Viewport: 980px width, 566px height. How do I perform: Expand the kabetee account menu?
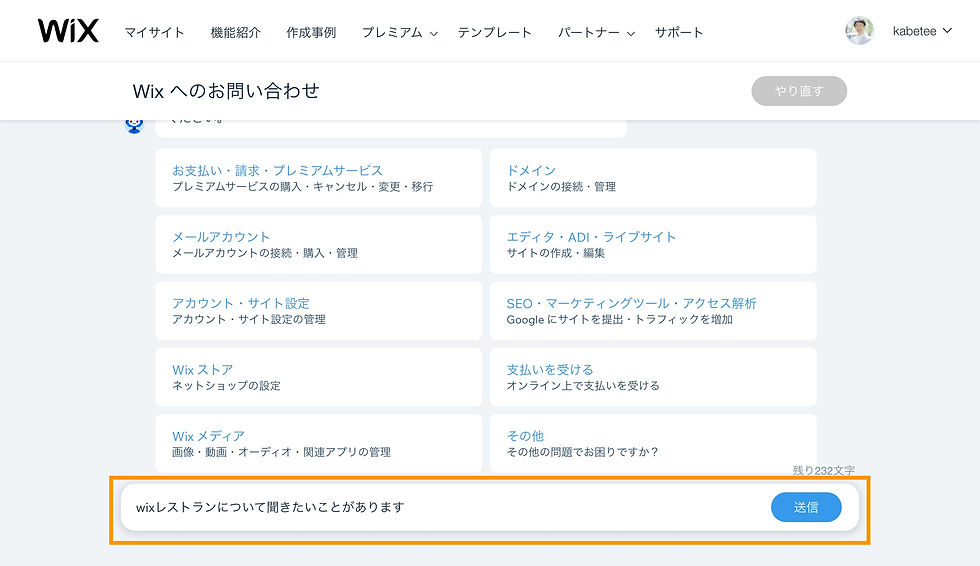(x=922, y=31)
